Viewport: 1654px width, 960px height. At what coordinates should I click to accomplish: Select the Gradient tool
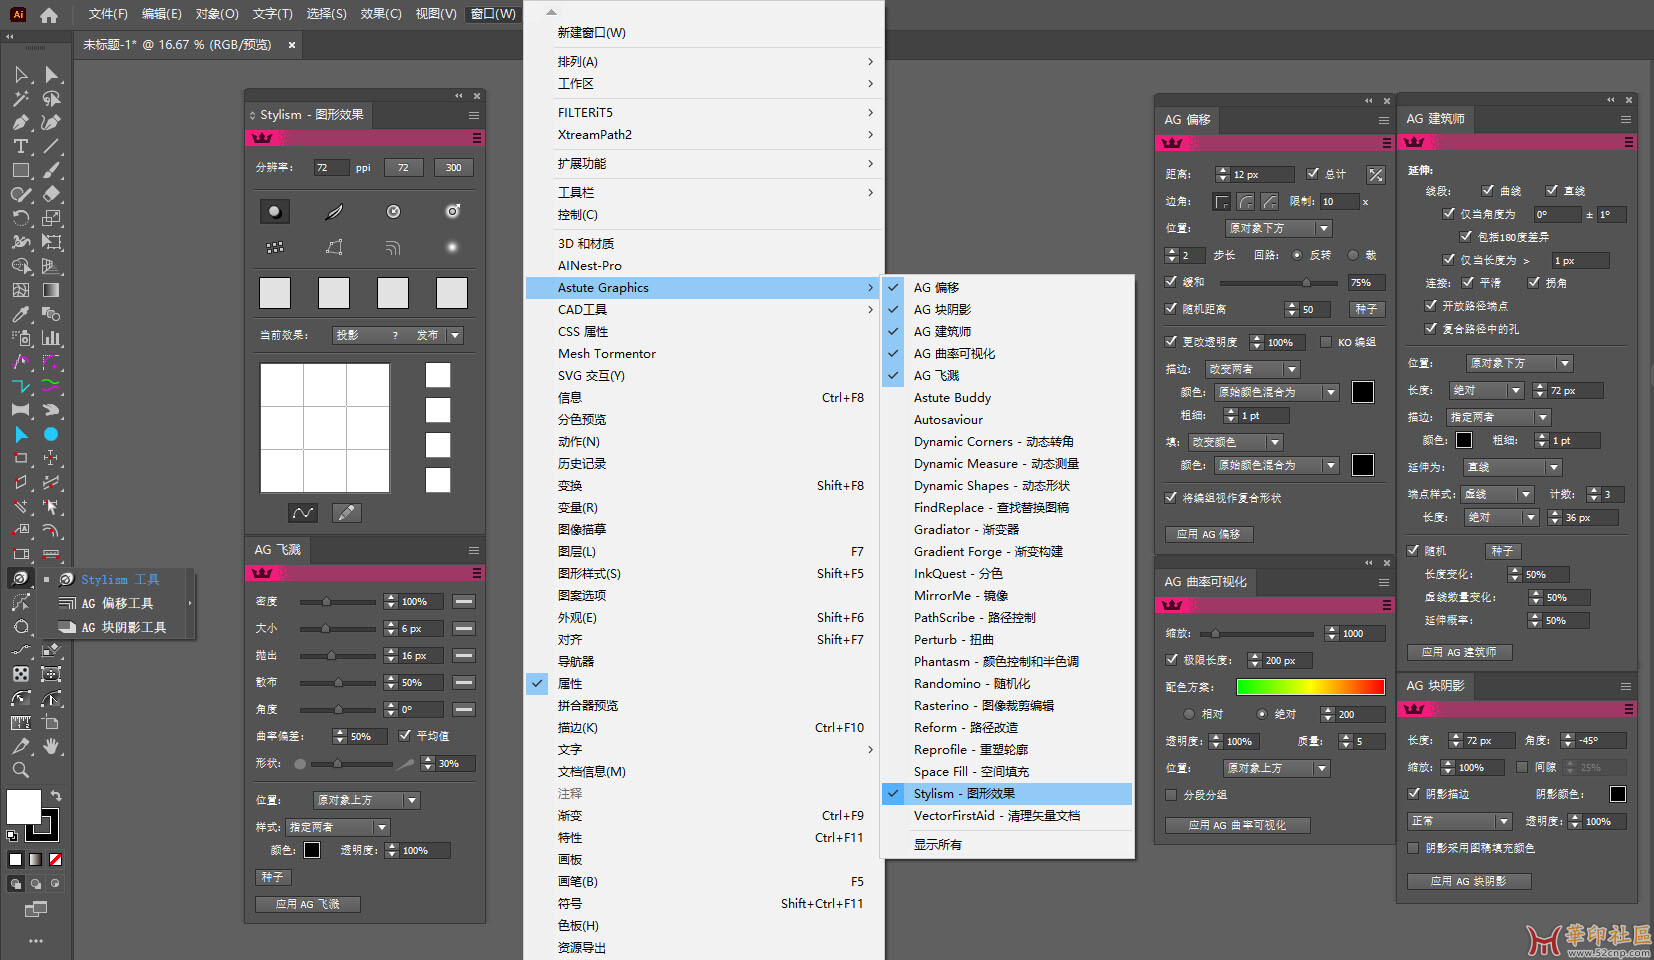[51, 290]
